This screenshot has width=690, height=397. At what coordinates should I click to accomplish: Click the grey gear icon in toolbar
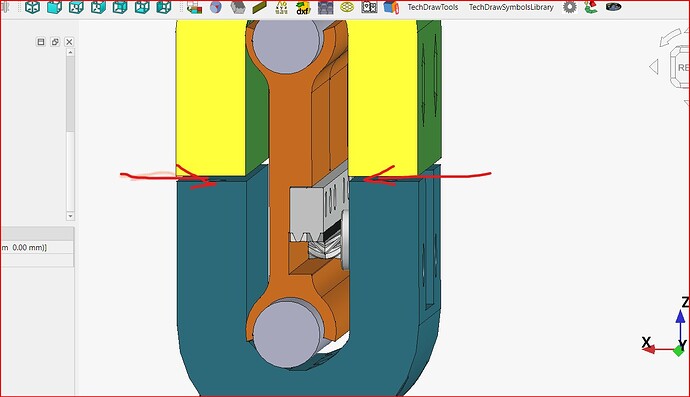[570, 7]
